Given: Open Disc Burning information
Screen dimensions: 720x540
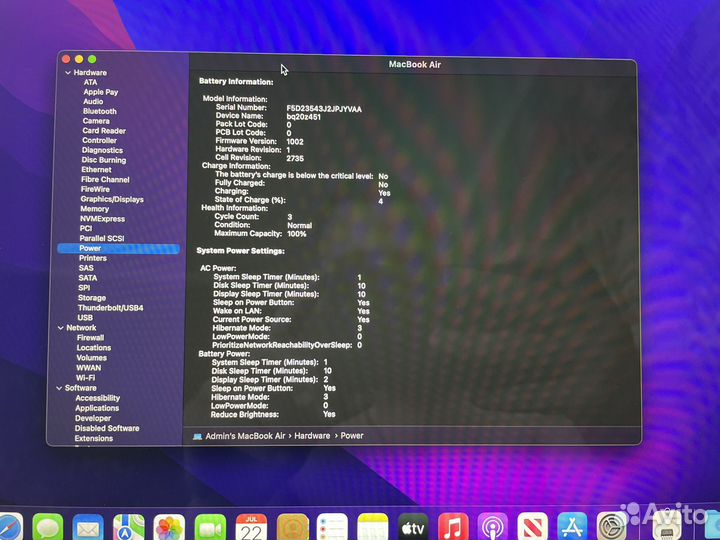Looking at the screenshot, I should click(104, 160).
